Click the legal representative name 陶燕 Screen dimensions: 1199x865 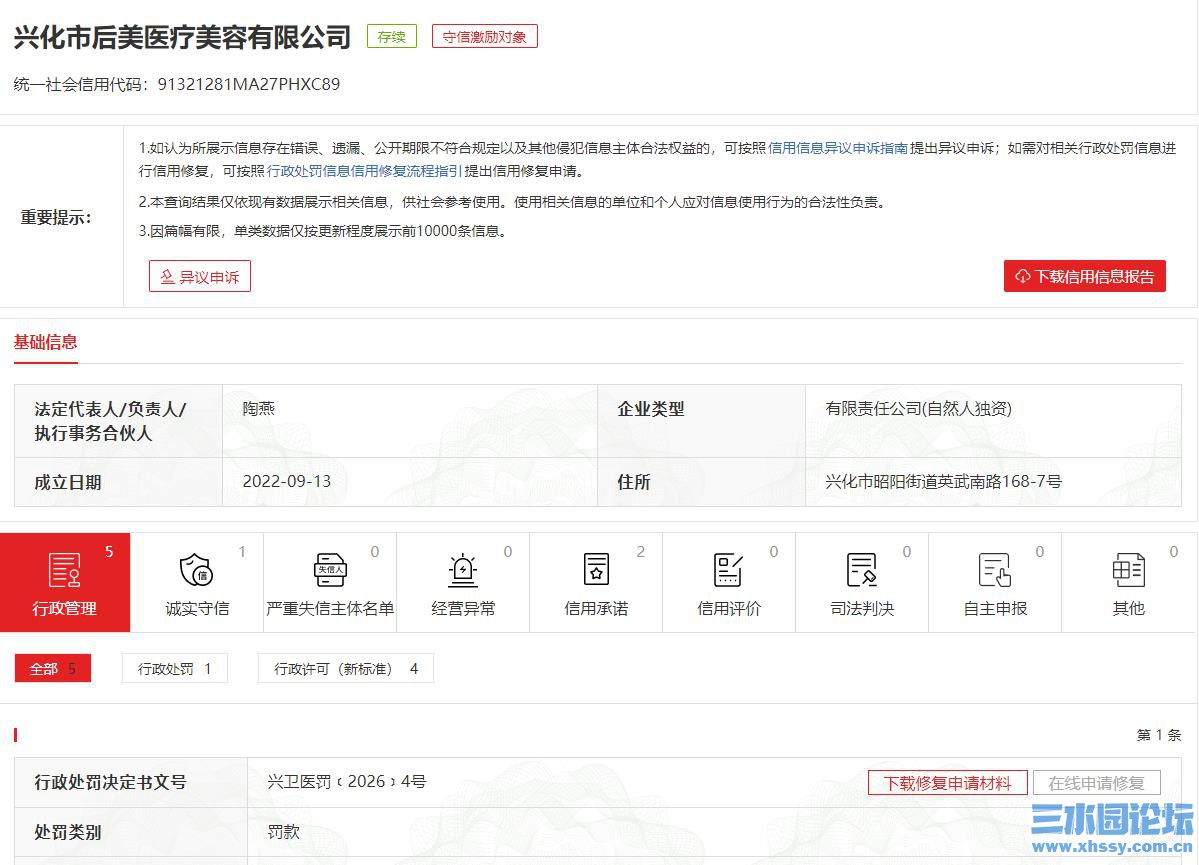pyautogui.click(x=258, y=409)
